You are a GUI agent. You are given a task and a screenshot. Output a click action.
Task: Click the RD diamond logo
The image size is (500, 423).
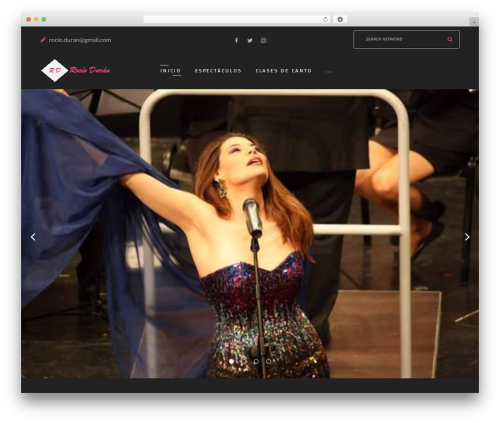(55, 70)
